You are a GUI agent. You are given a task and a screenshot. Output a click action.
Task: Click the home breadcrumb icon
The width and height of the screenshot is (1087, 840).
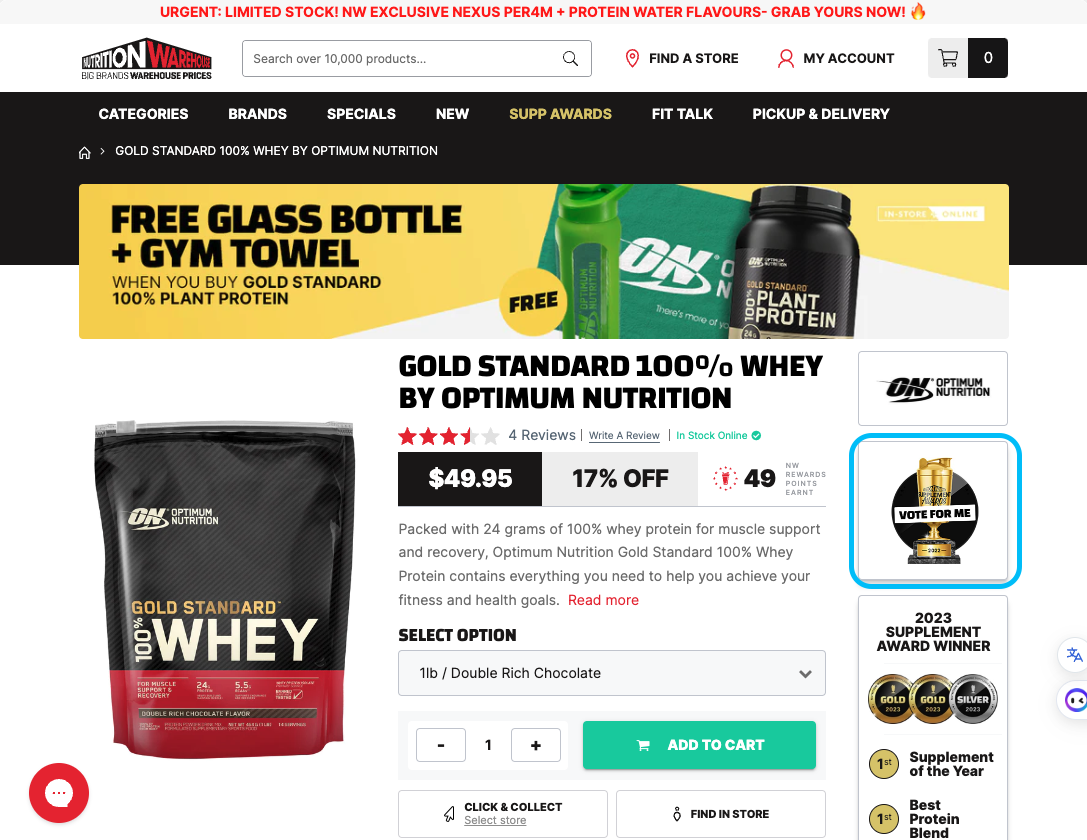click(85, 152)
